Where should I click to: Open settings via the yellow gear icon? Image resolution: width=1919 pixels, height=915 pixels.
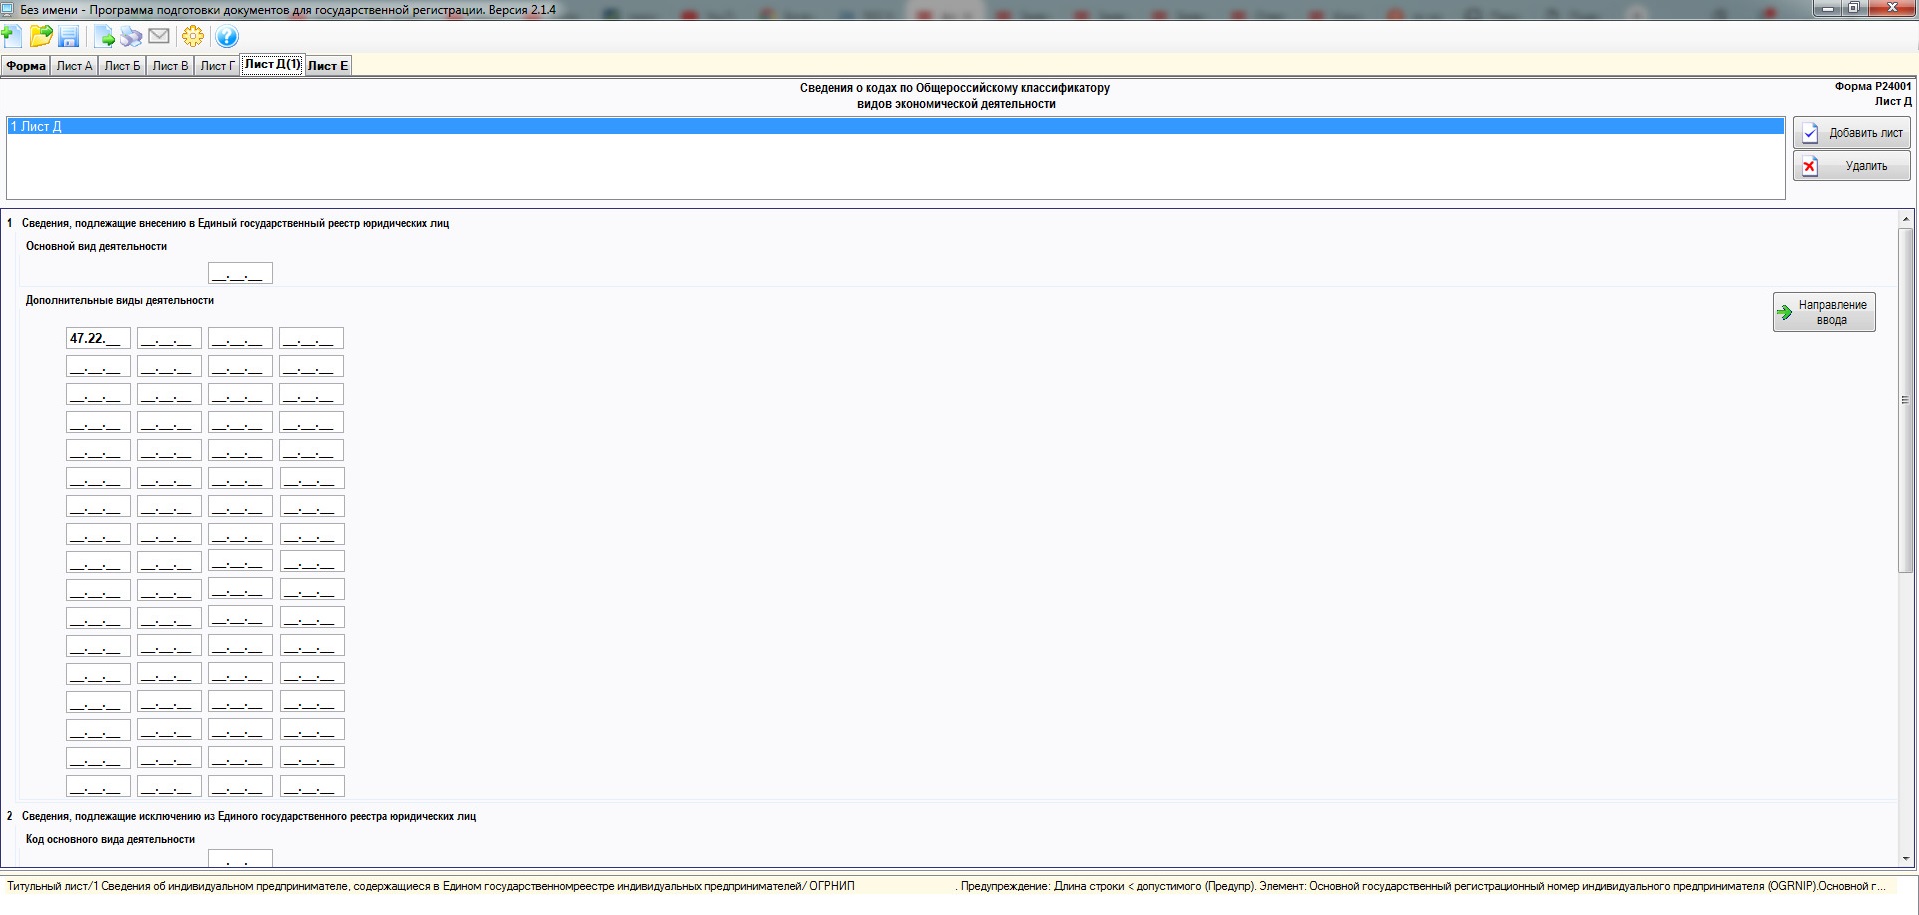tap(193, 37)
